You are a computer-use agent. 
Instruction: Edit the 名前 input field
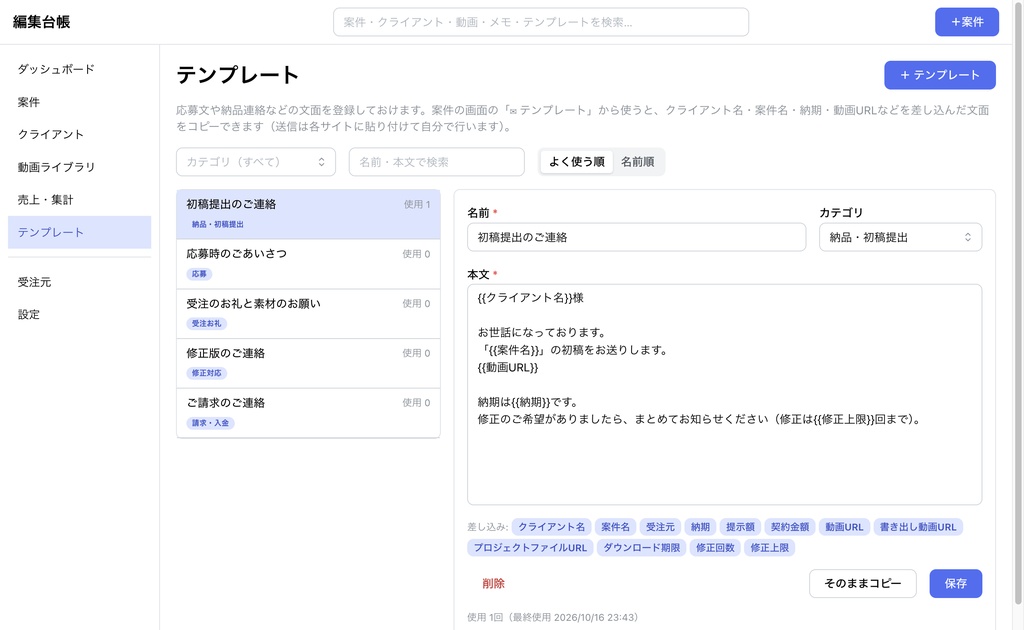636,237
